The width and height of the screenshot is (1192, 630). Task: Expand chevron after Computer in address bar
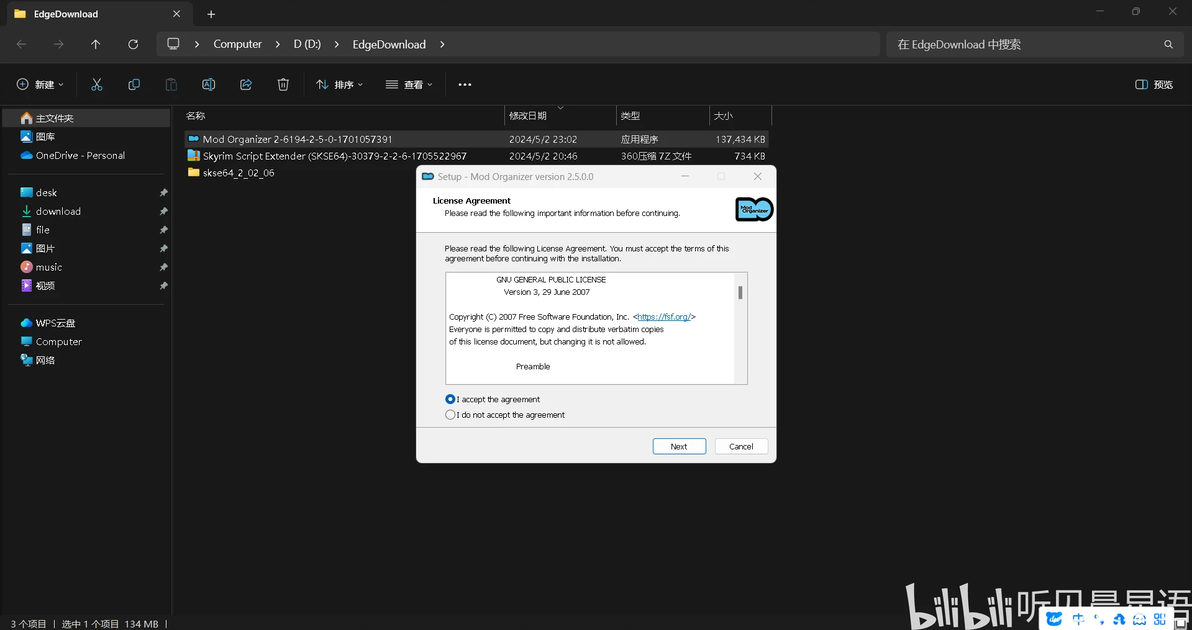click(x=277, y=44)
